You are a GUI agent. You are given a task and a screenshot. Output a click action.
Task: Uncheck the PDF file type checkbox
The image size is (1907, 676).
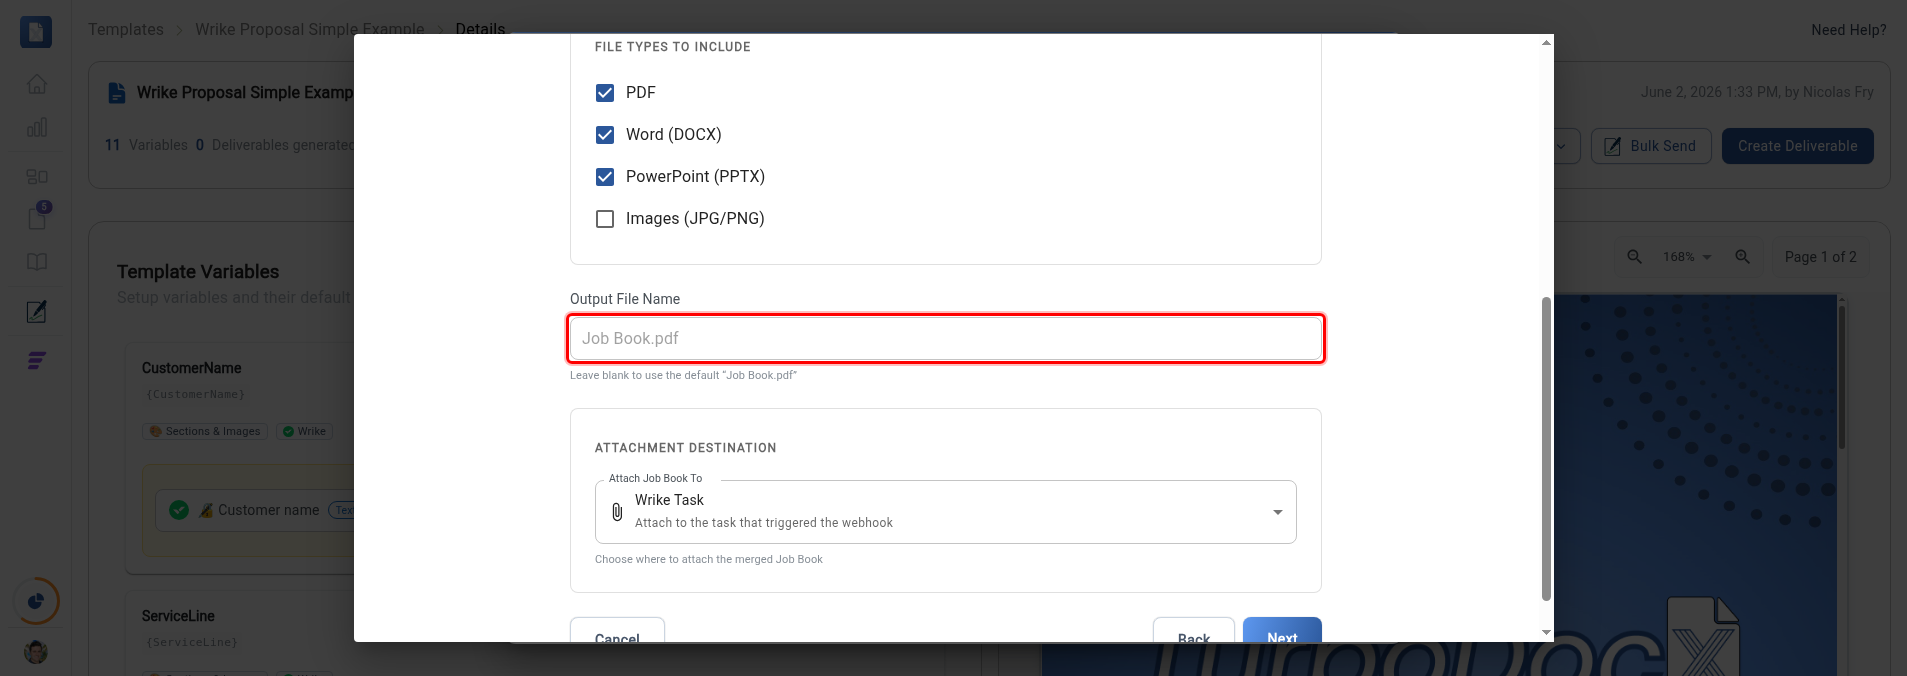pyautogui.click(x=605, y=93)
